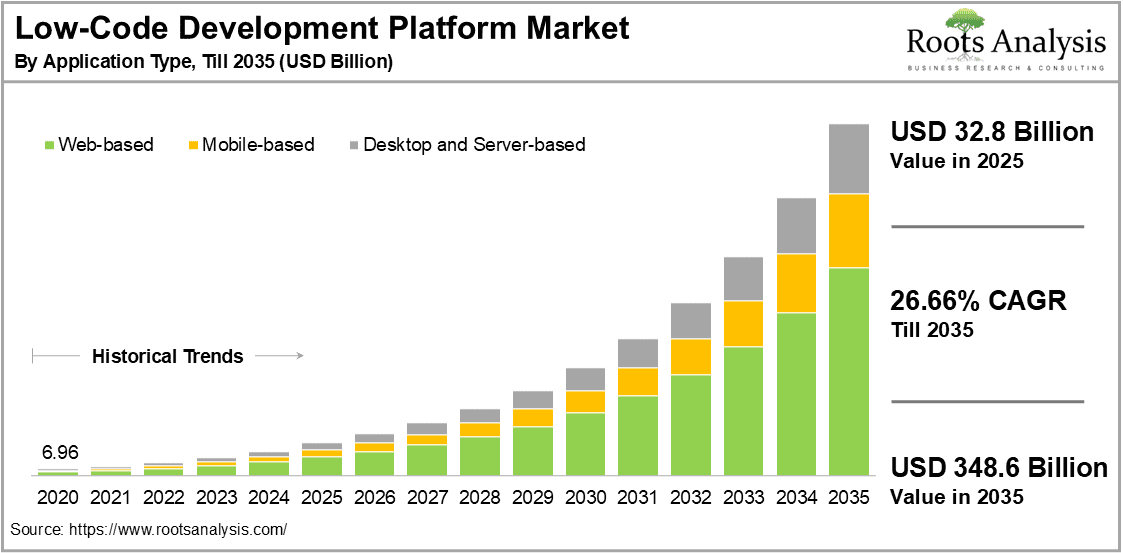Click the green Web-based legend swatch

(49, 145)
